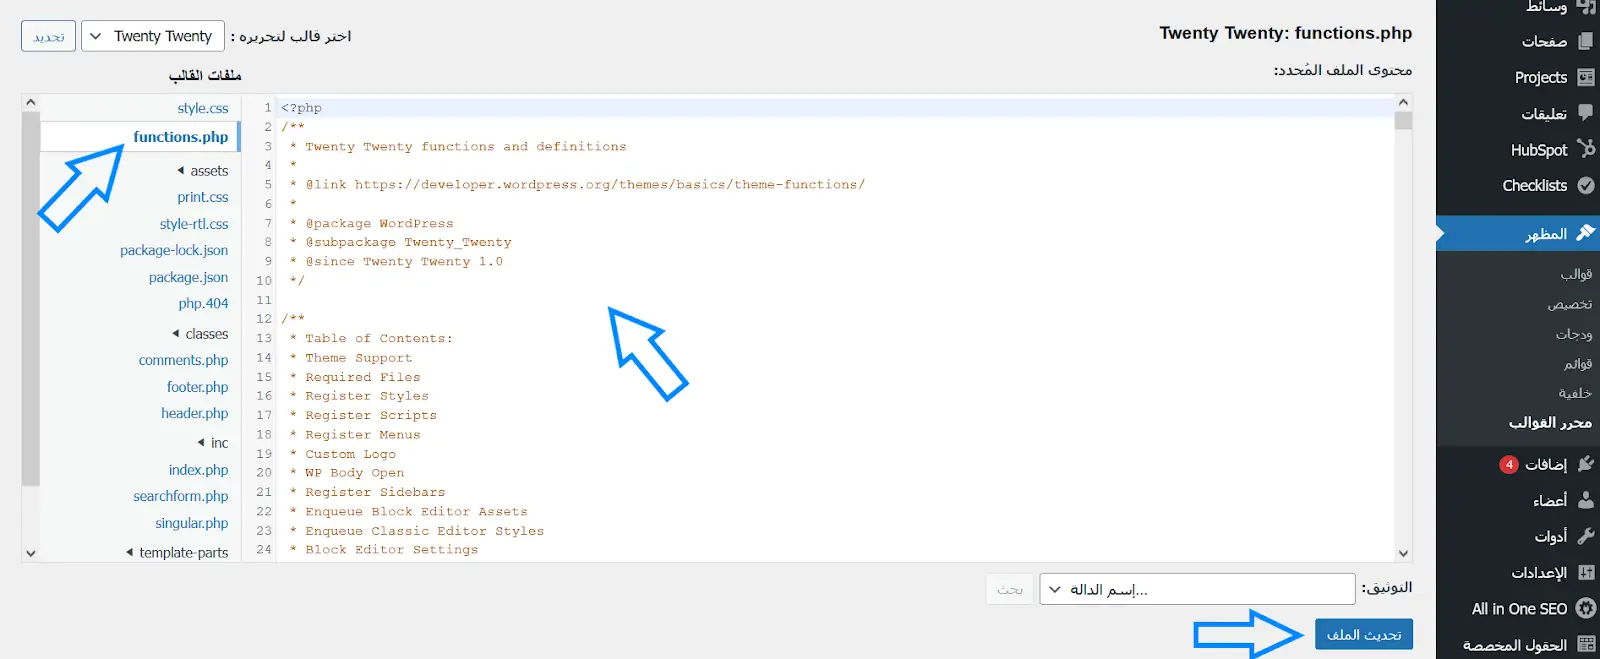This screenshot has width=1600, height=659.
Task: Click the code editor scrollbar up arrow
Action: (x=1403, y=102)
